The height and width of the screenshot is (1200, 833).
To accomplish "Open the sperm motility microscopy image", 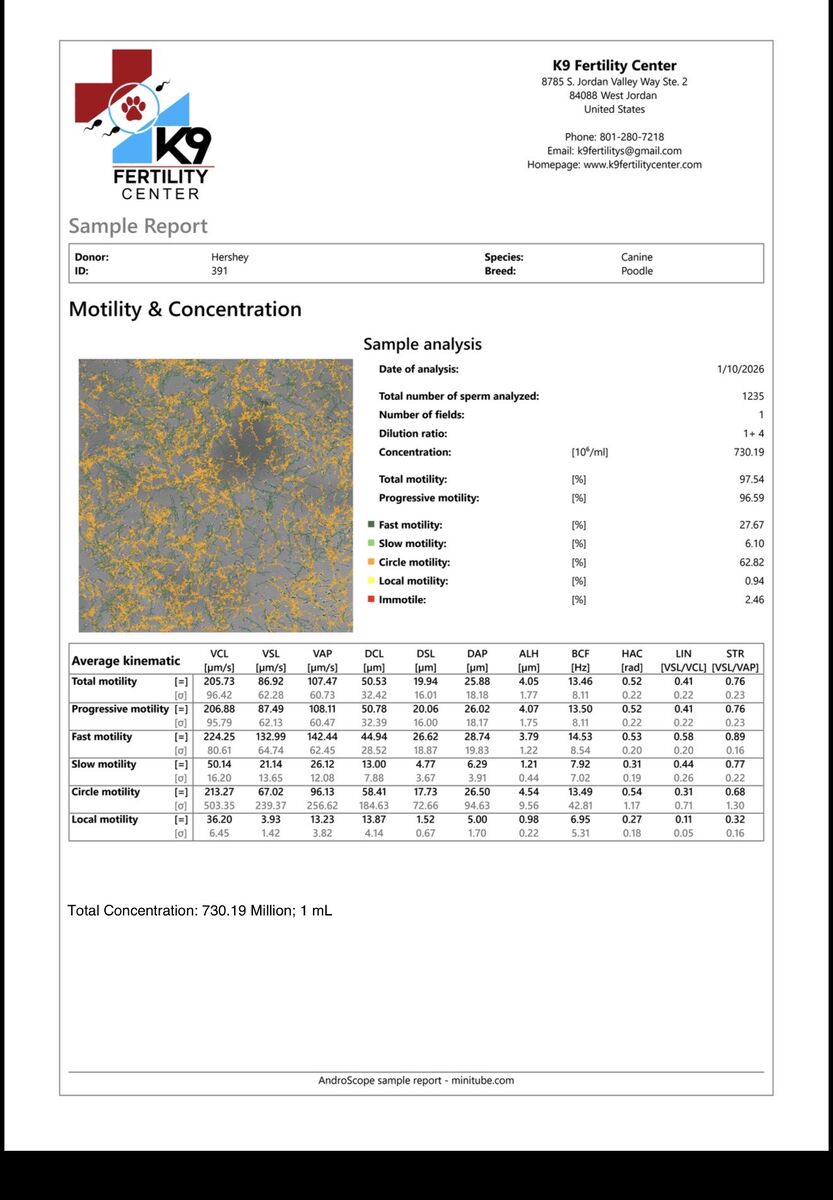I will pos(216,495).
